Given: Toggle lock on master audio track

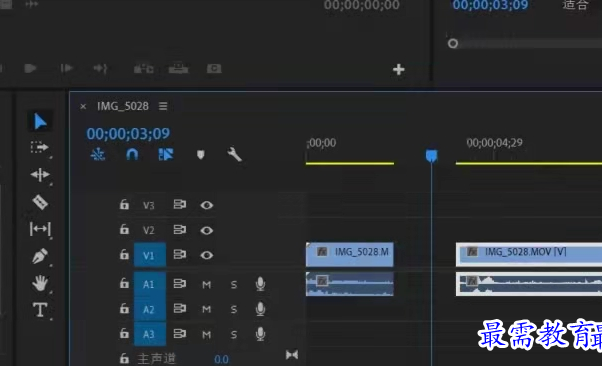Looking at the screenshot, I should pos(124,358).
